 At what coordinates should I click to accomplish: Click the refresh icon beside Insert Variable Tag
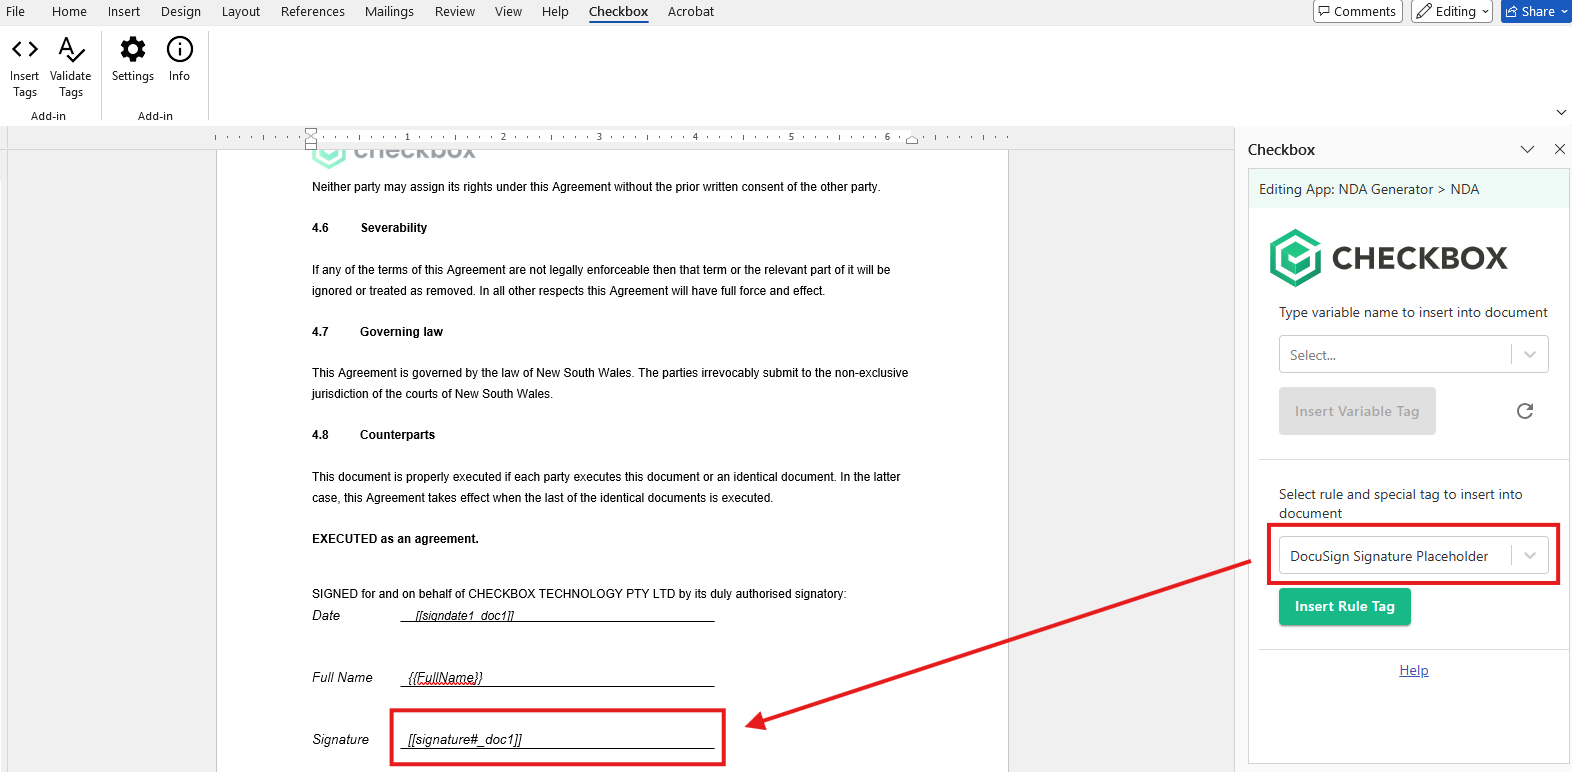point(1525,411)
